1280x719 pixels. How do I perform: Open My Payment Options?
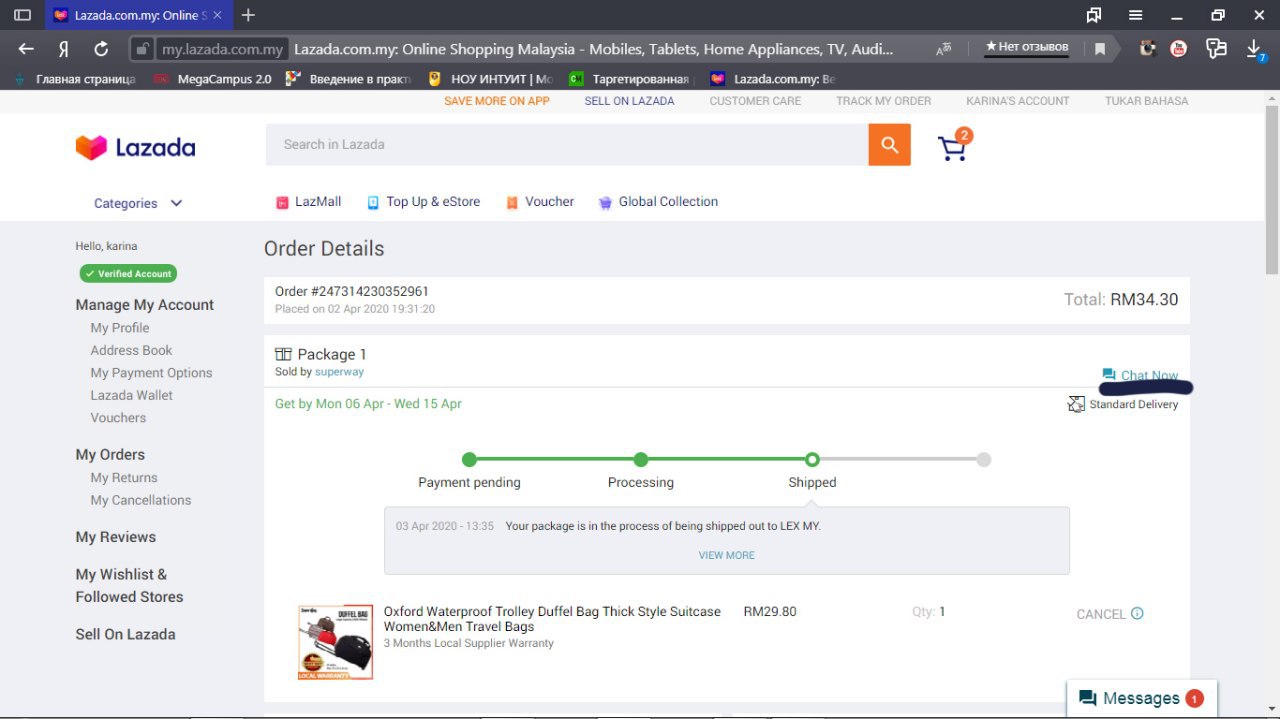[151, 373]
